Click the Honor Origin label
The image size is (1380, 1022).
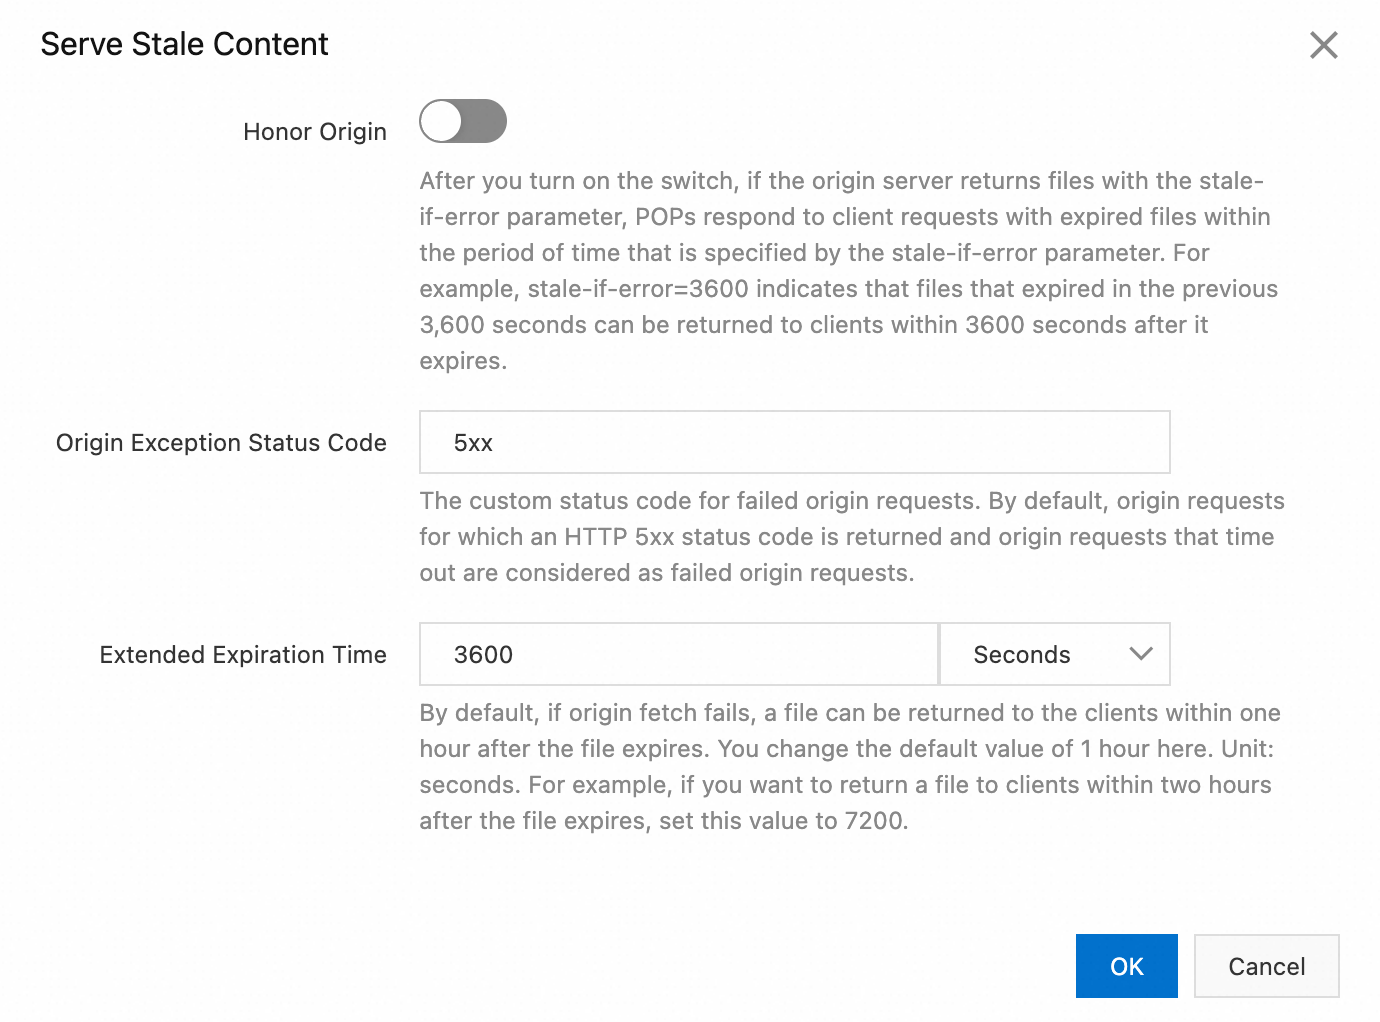pos(314,132)
